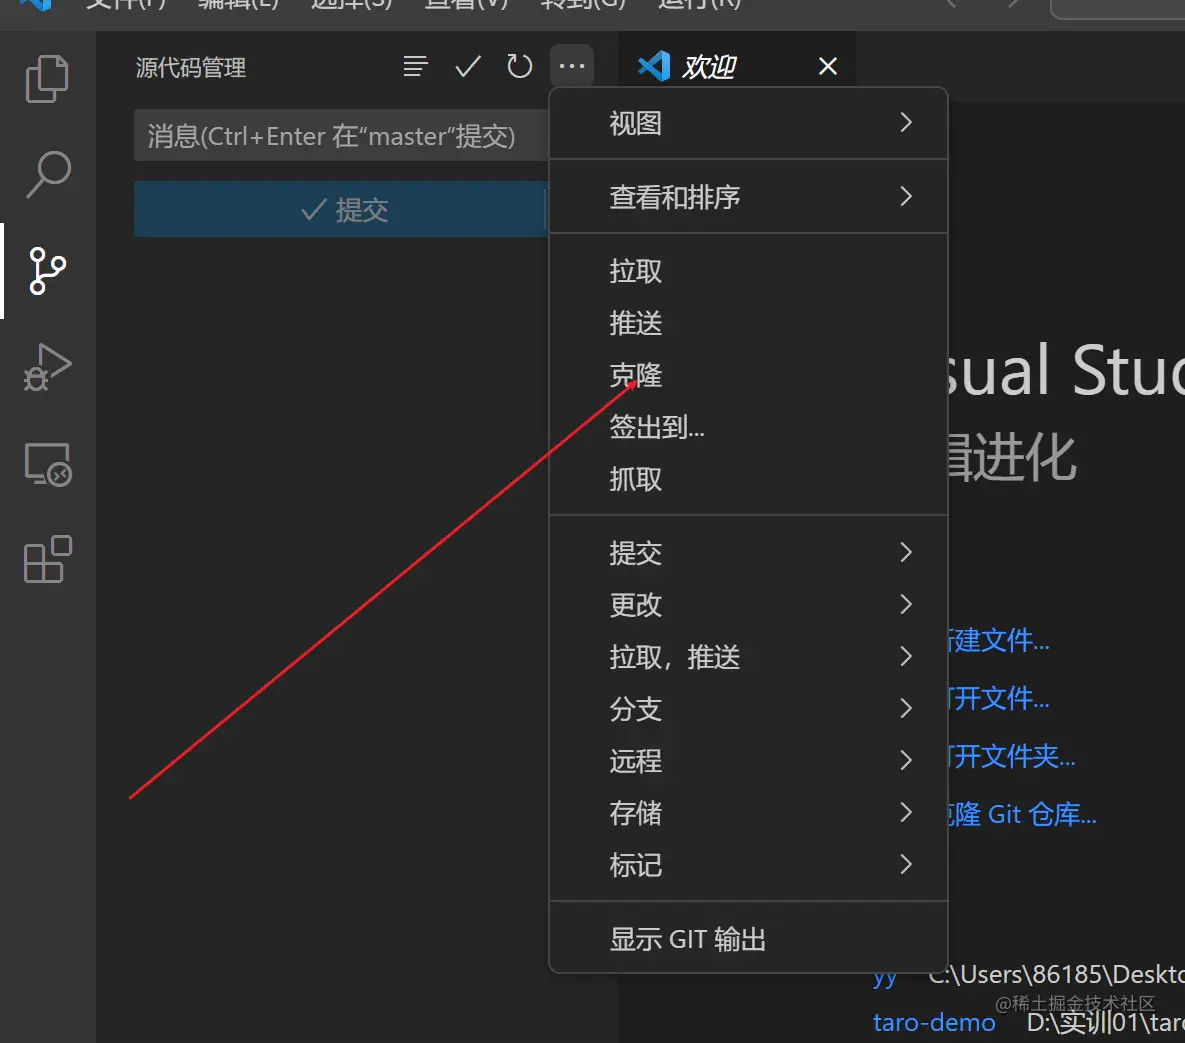The width and height of the screenshot is (1185, 1043).
Task: Open recent project taro-demo link
Action: tap(933, 1021)
